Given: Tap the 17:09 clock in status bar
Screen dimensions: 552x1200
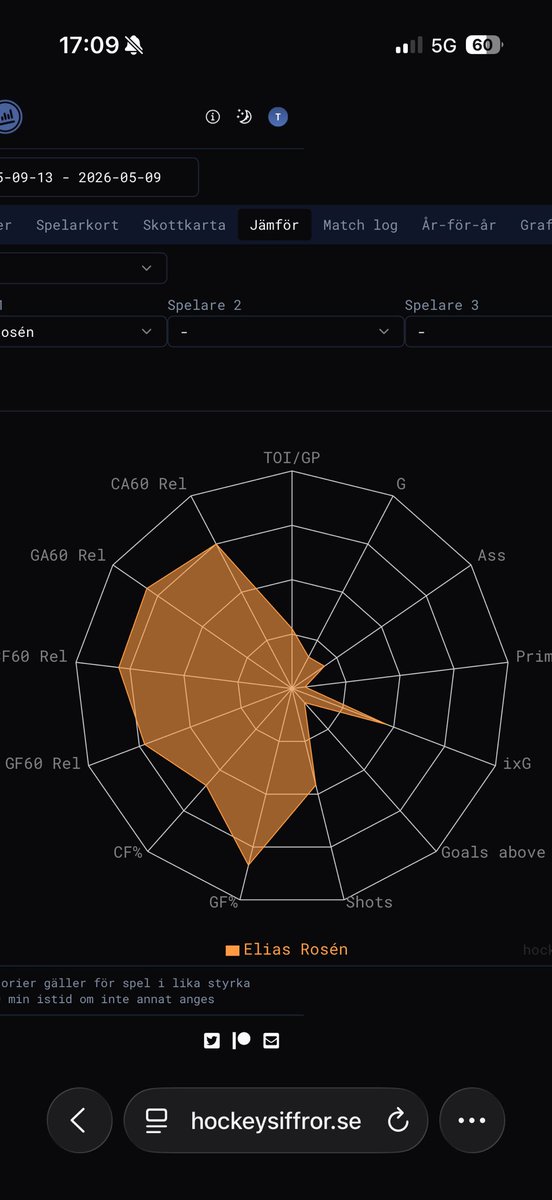Looking at the screenshot, I should point(89,45).
